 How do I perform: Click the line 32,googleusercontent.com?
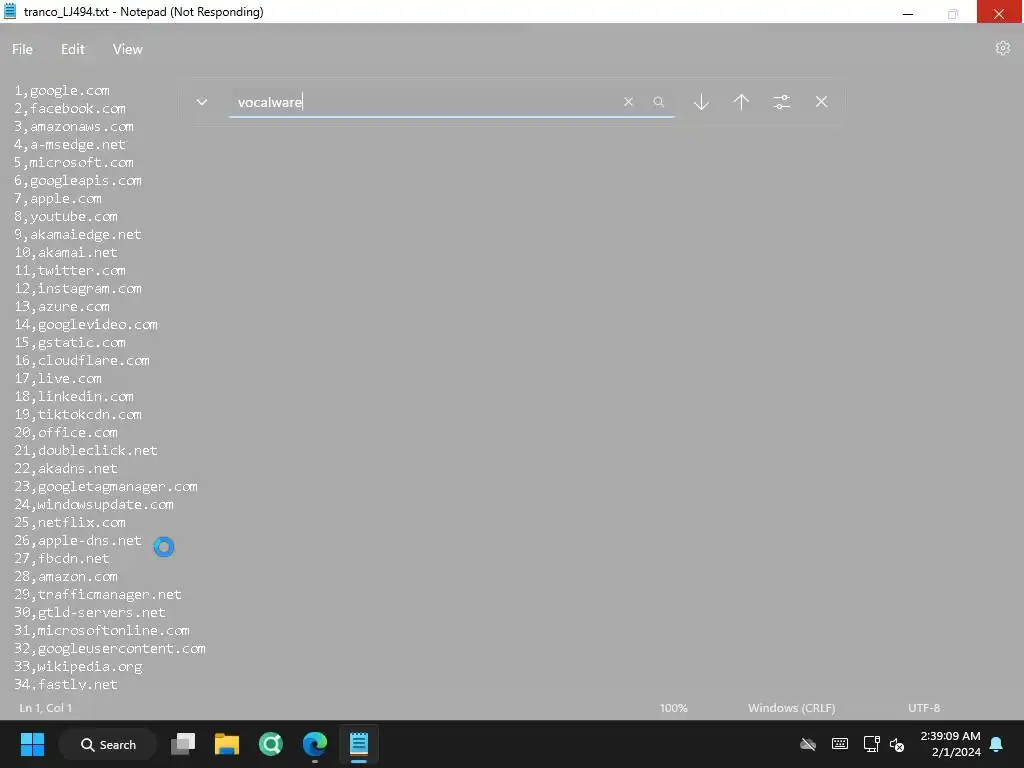tap(110, 648)
